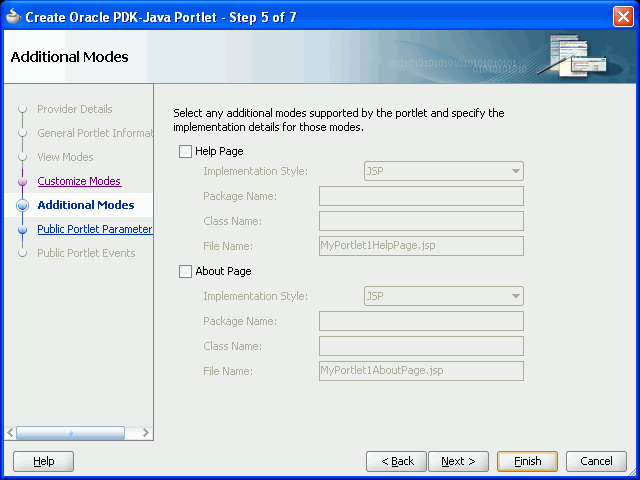Click the Cancel button

click(x=596, y=461)
